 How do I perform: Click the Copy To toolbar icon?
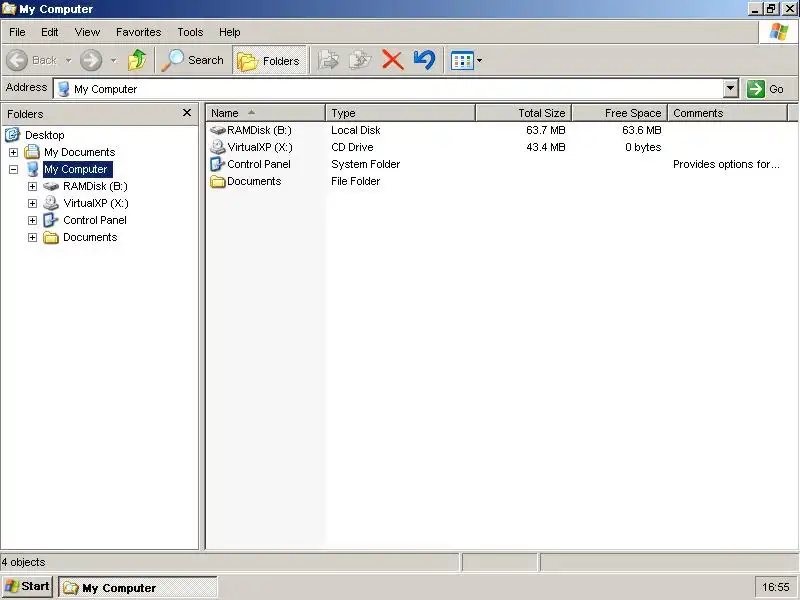click(x=360, y=60)
